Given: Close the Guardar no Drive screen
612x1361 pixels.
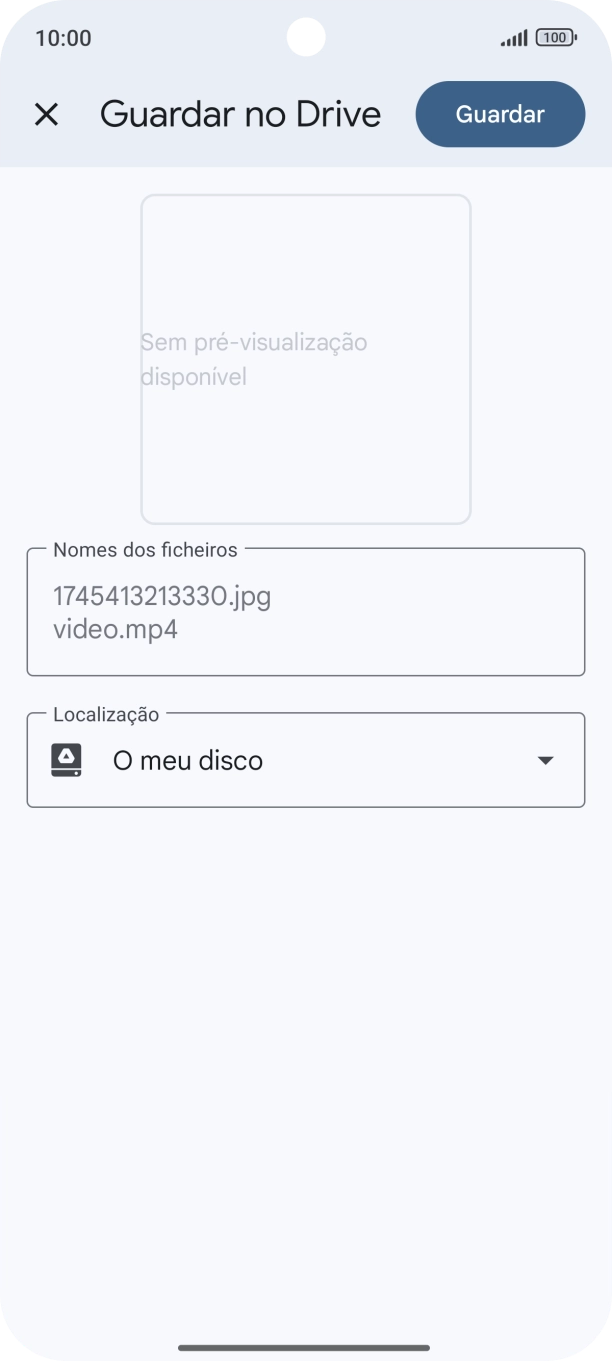Looking at the screenshot, I should [x=46, y=114].
